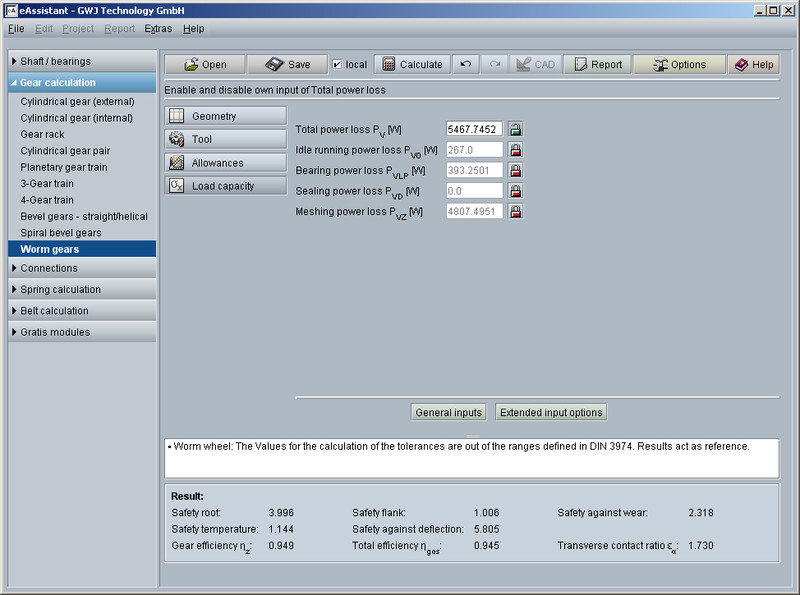Image resolution: width=800 pixels, height=595 pixels.
Task: Toggle the local checkbox
Action: (337, 64)
